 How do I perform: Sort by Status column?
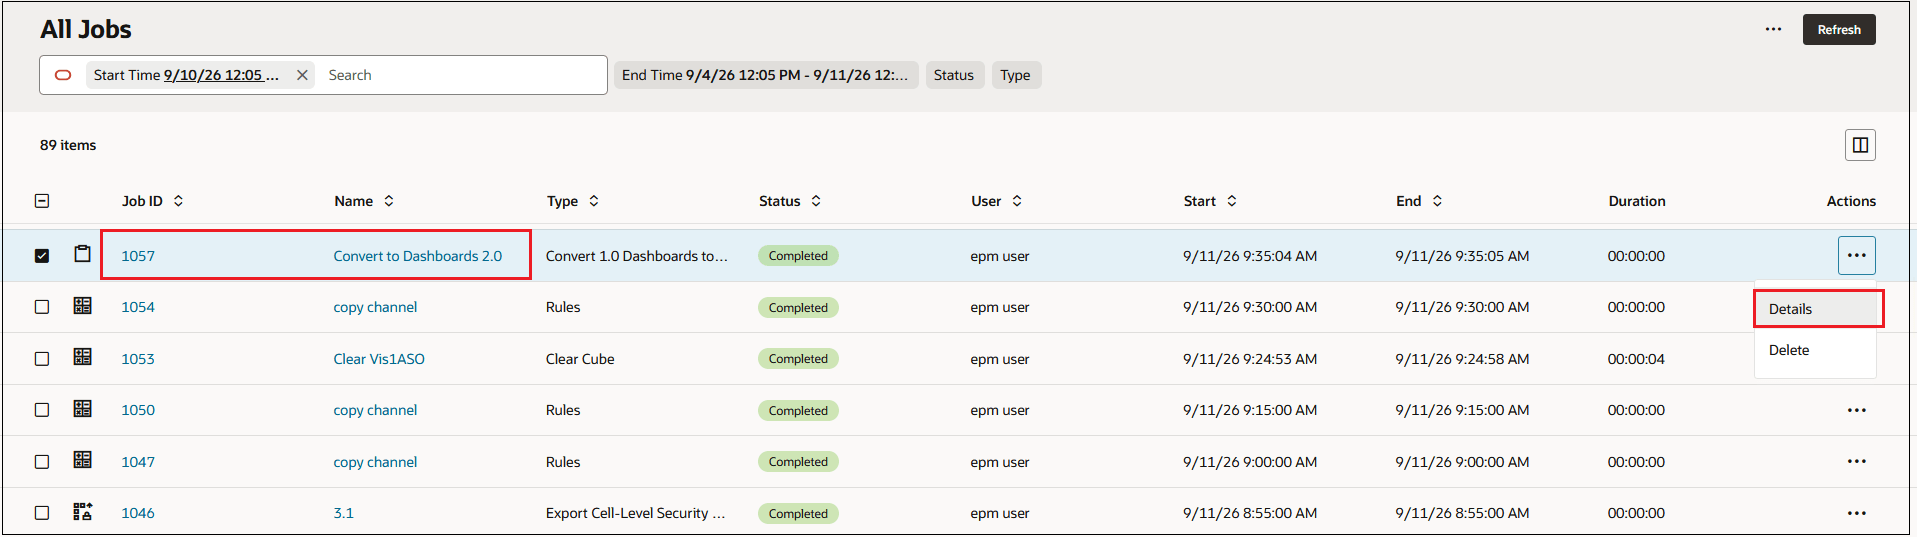[x=816, y=201]
